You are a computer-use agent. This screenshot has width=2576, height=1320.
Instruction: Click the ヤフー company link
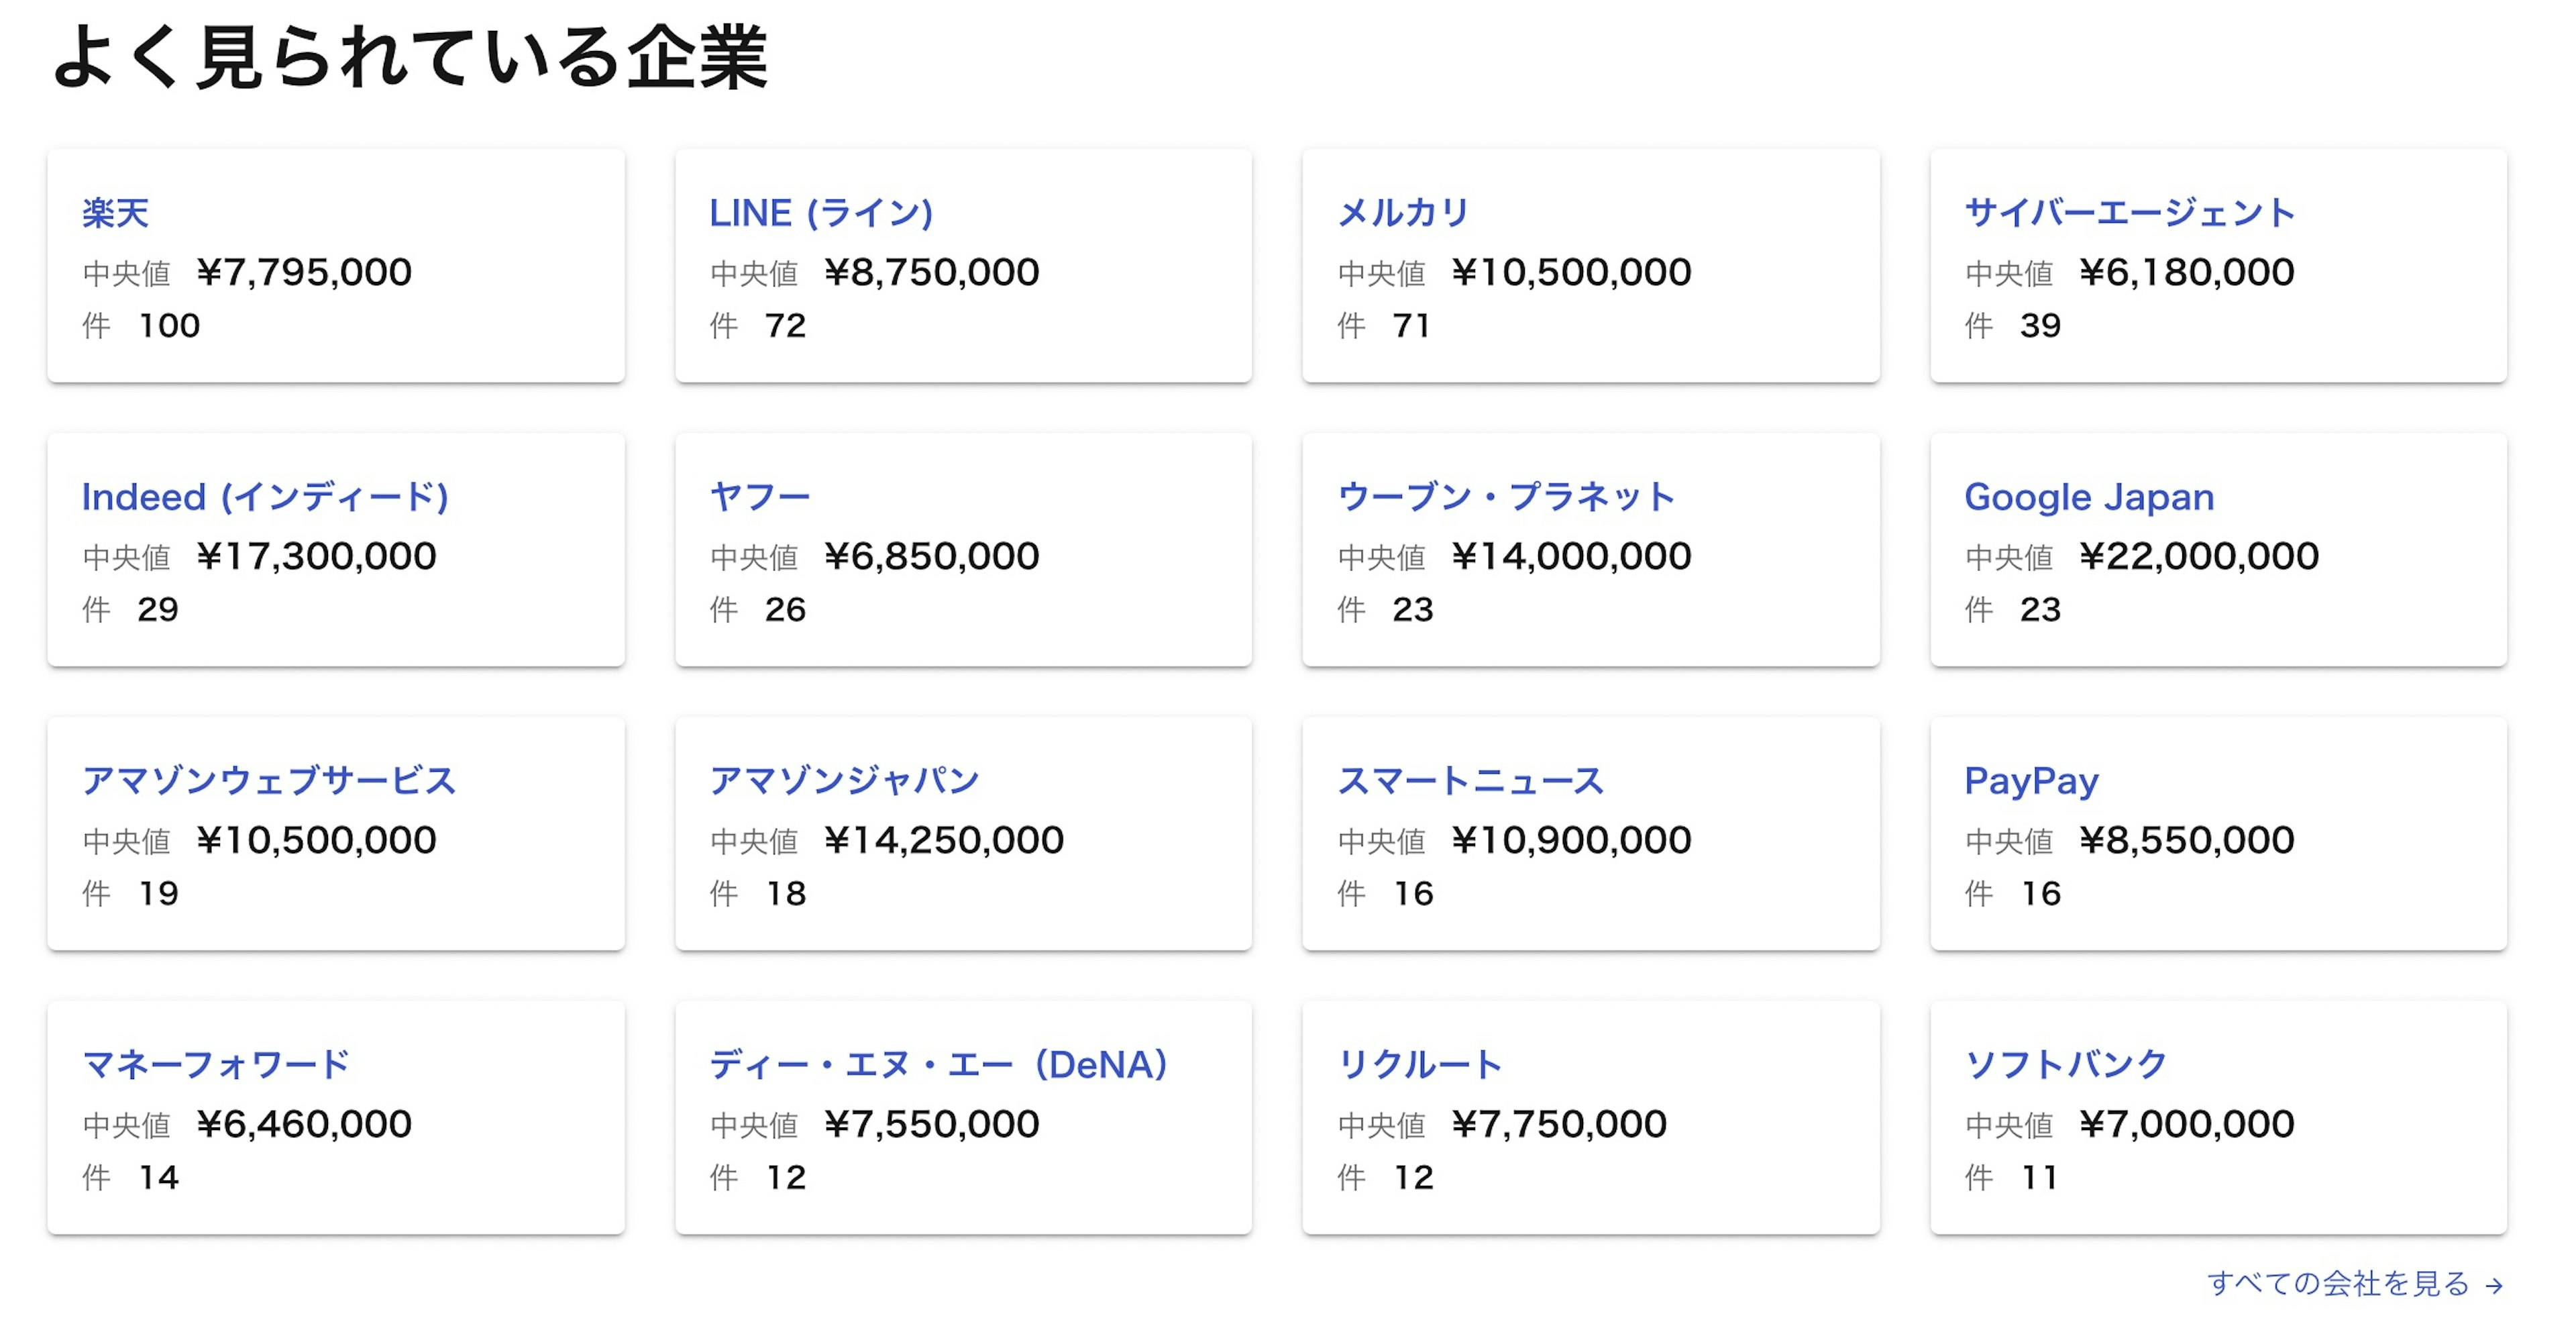[x=760, y=497]
